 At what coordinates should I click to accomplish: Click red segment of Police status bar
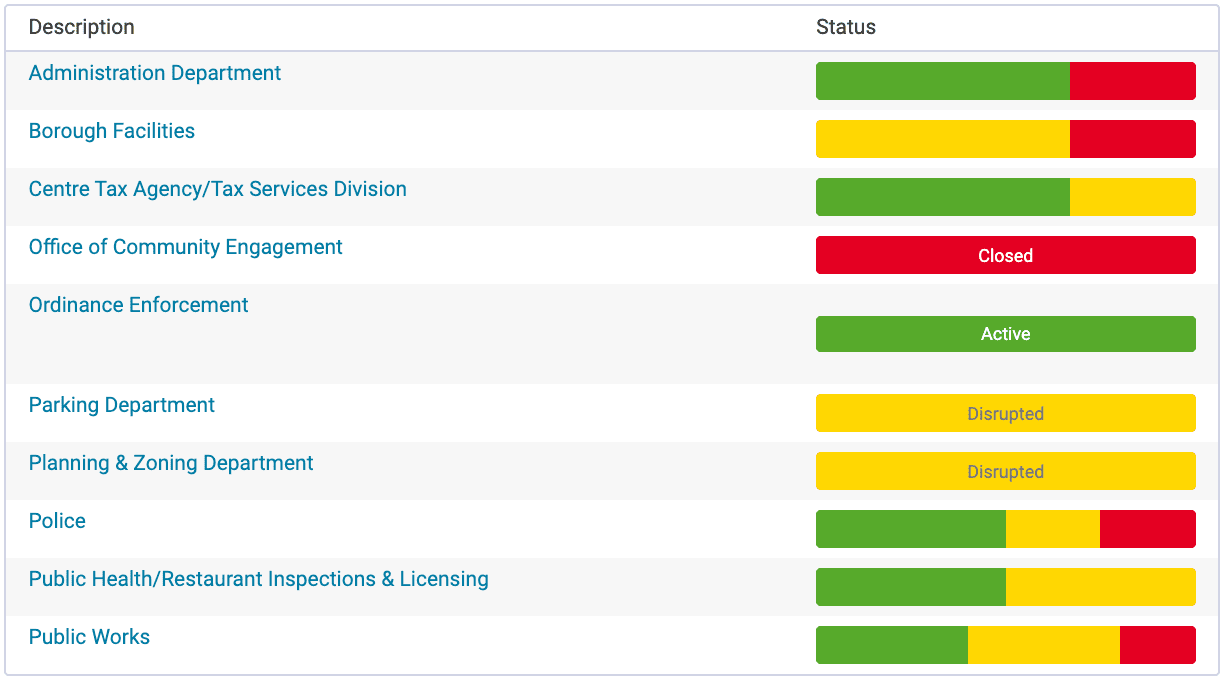(1148, 529)
